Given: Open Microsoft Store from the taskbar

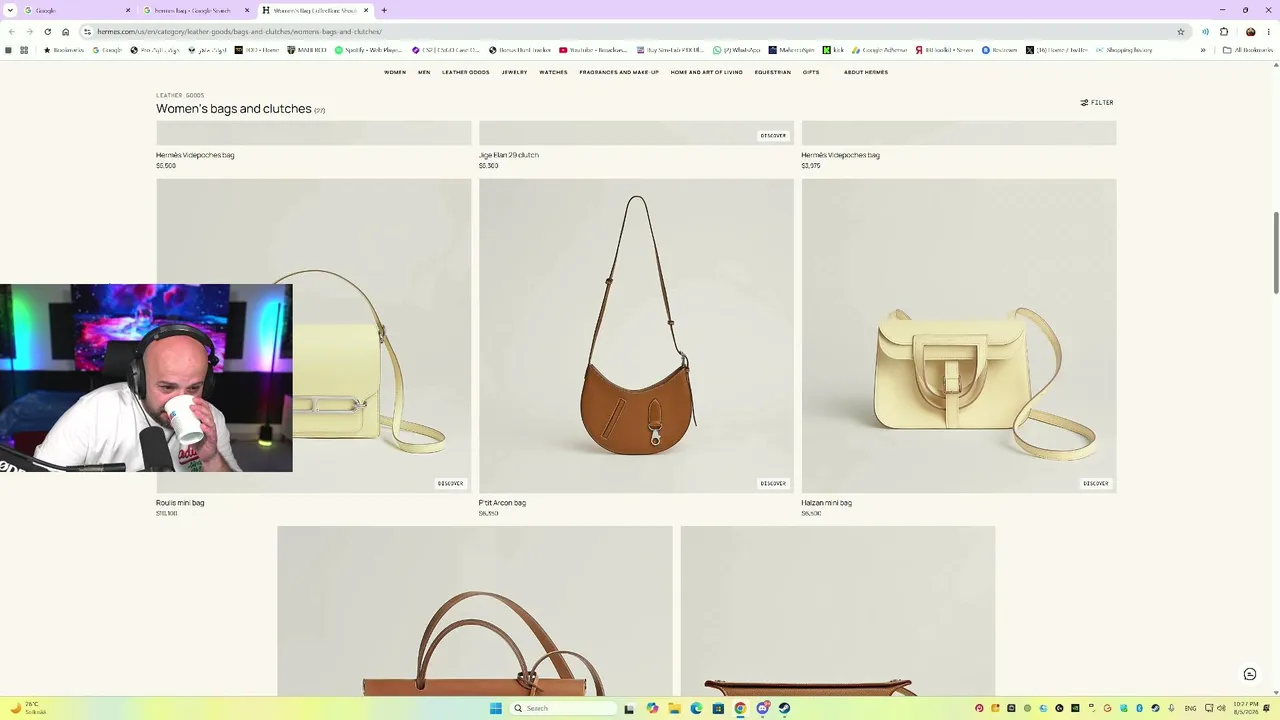Looking at the screenshot, I should click(718, 708).
